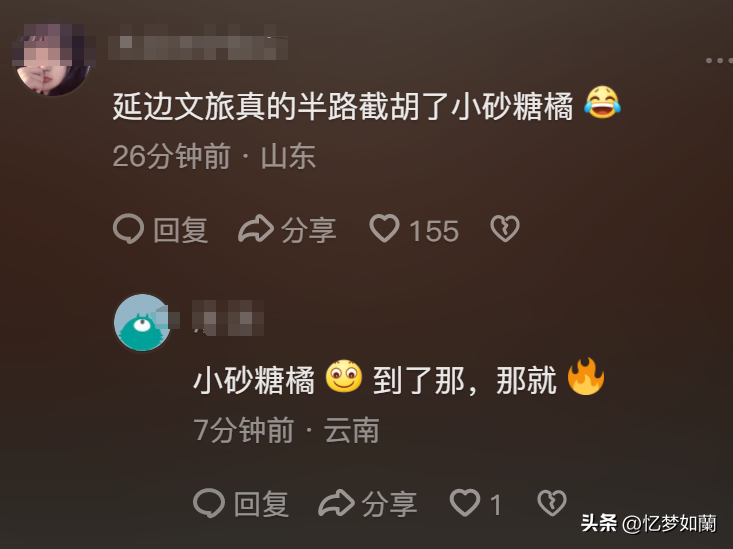Viewport: 733px width, 549px height.
Task: Click the 分享 label under the first comment
Action: point(309,230)
